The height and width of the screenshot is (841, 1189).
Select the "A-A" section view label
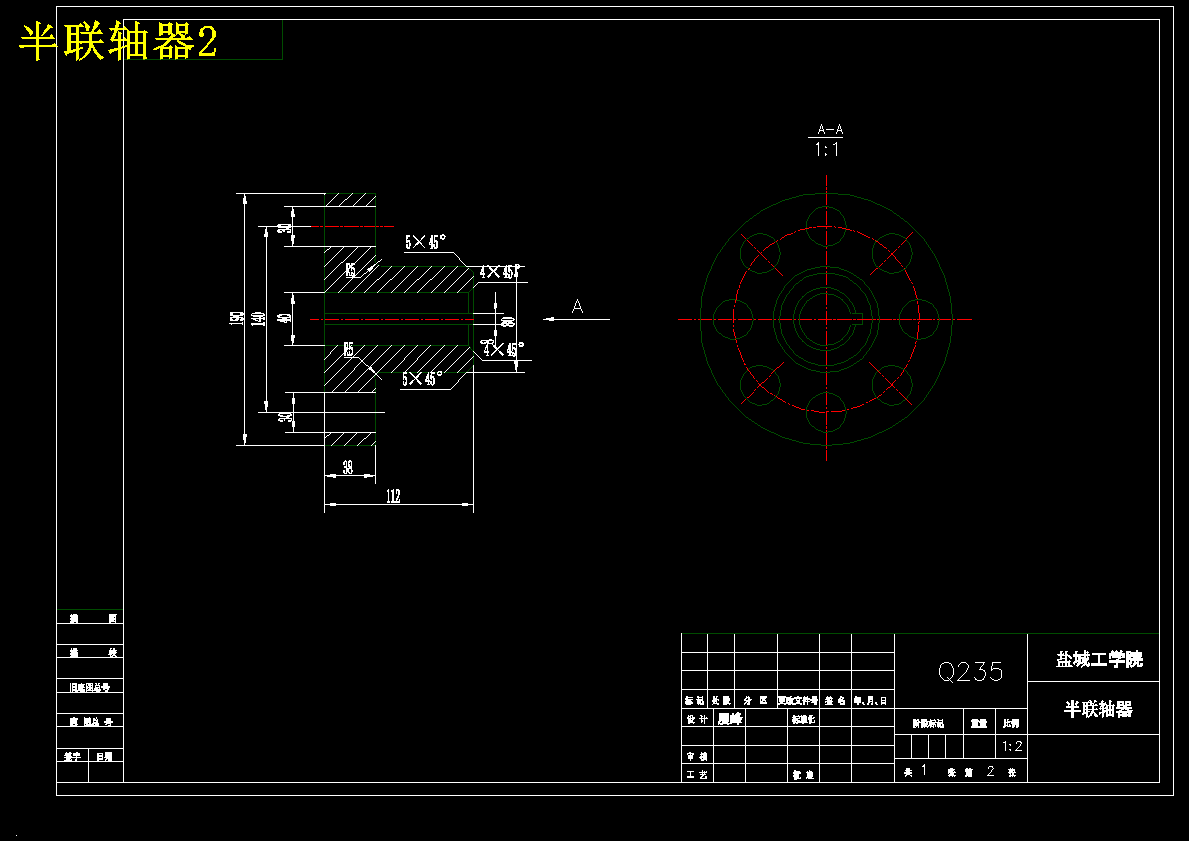tap(830, 130)
